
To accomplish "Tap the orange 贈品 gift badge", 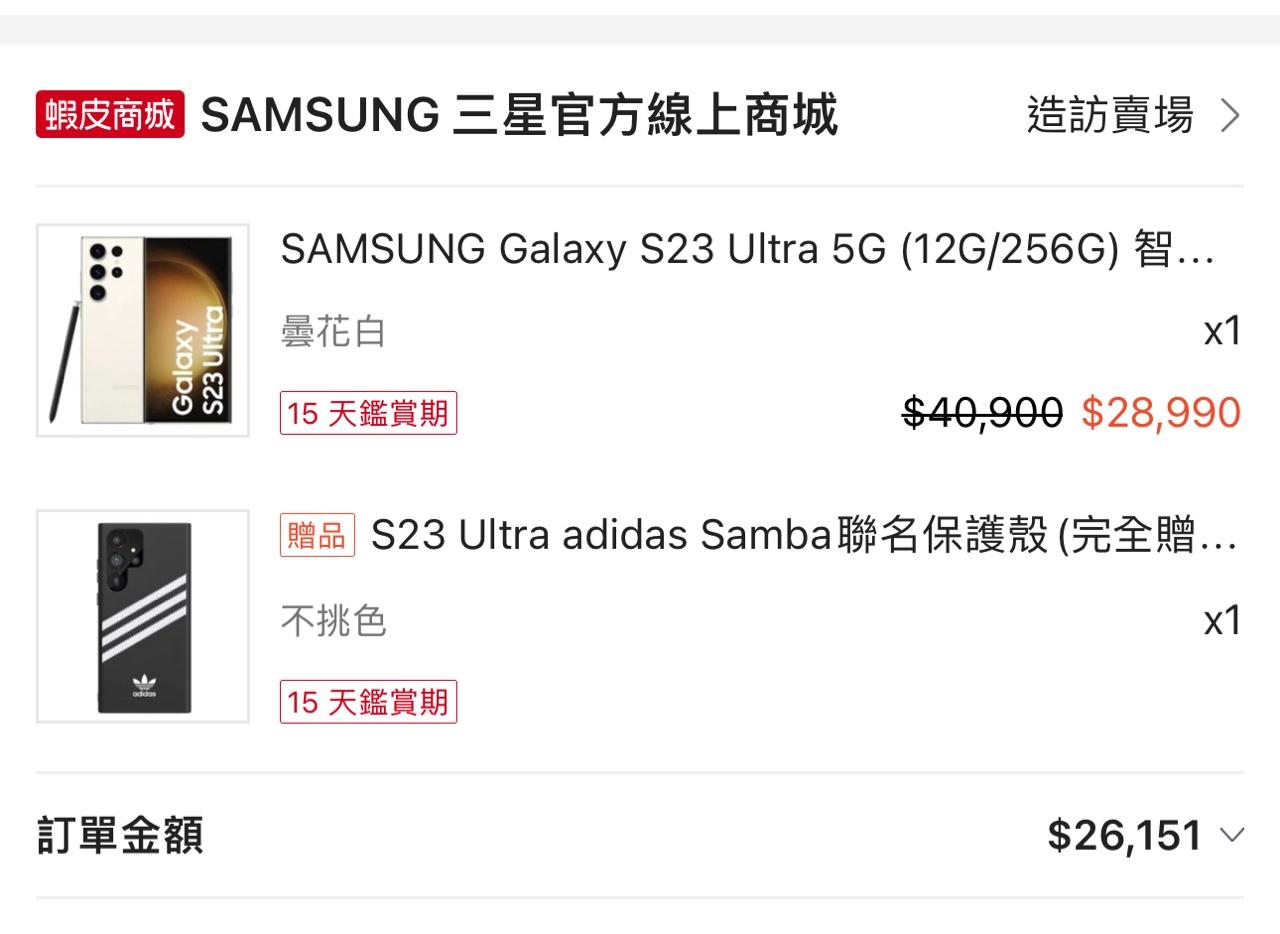I will click(x=317, y=536).
